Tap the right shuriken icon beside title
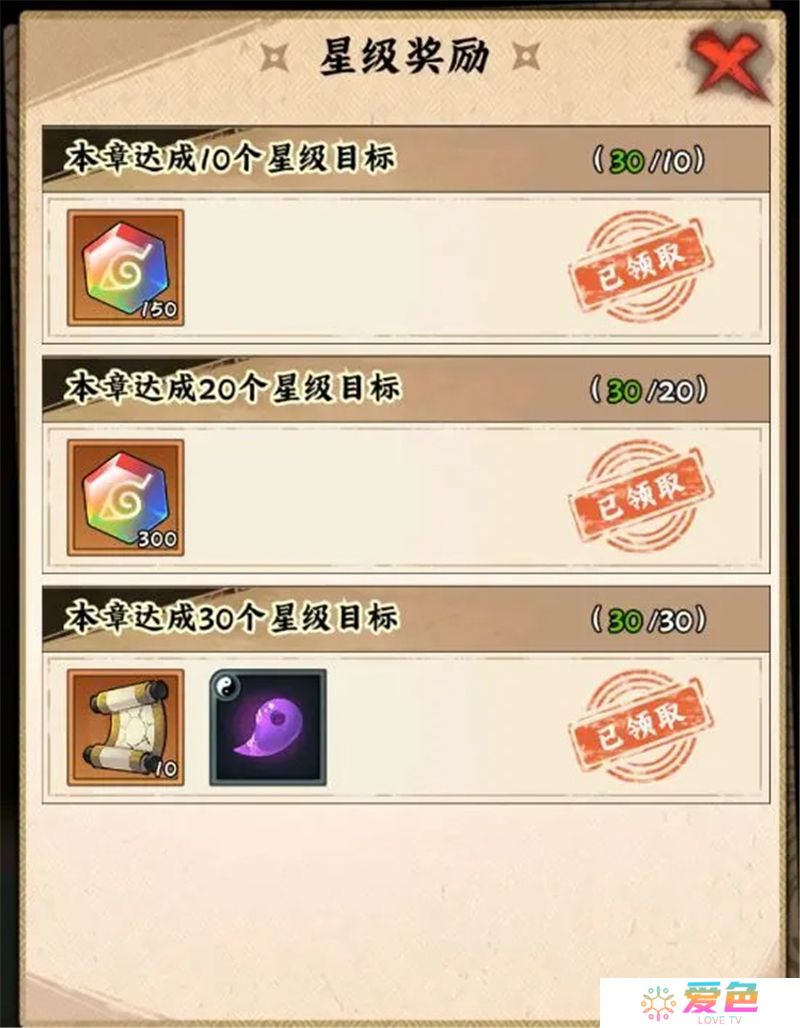 tap(526, 55)
